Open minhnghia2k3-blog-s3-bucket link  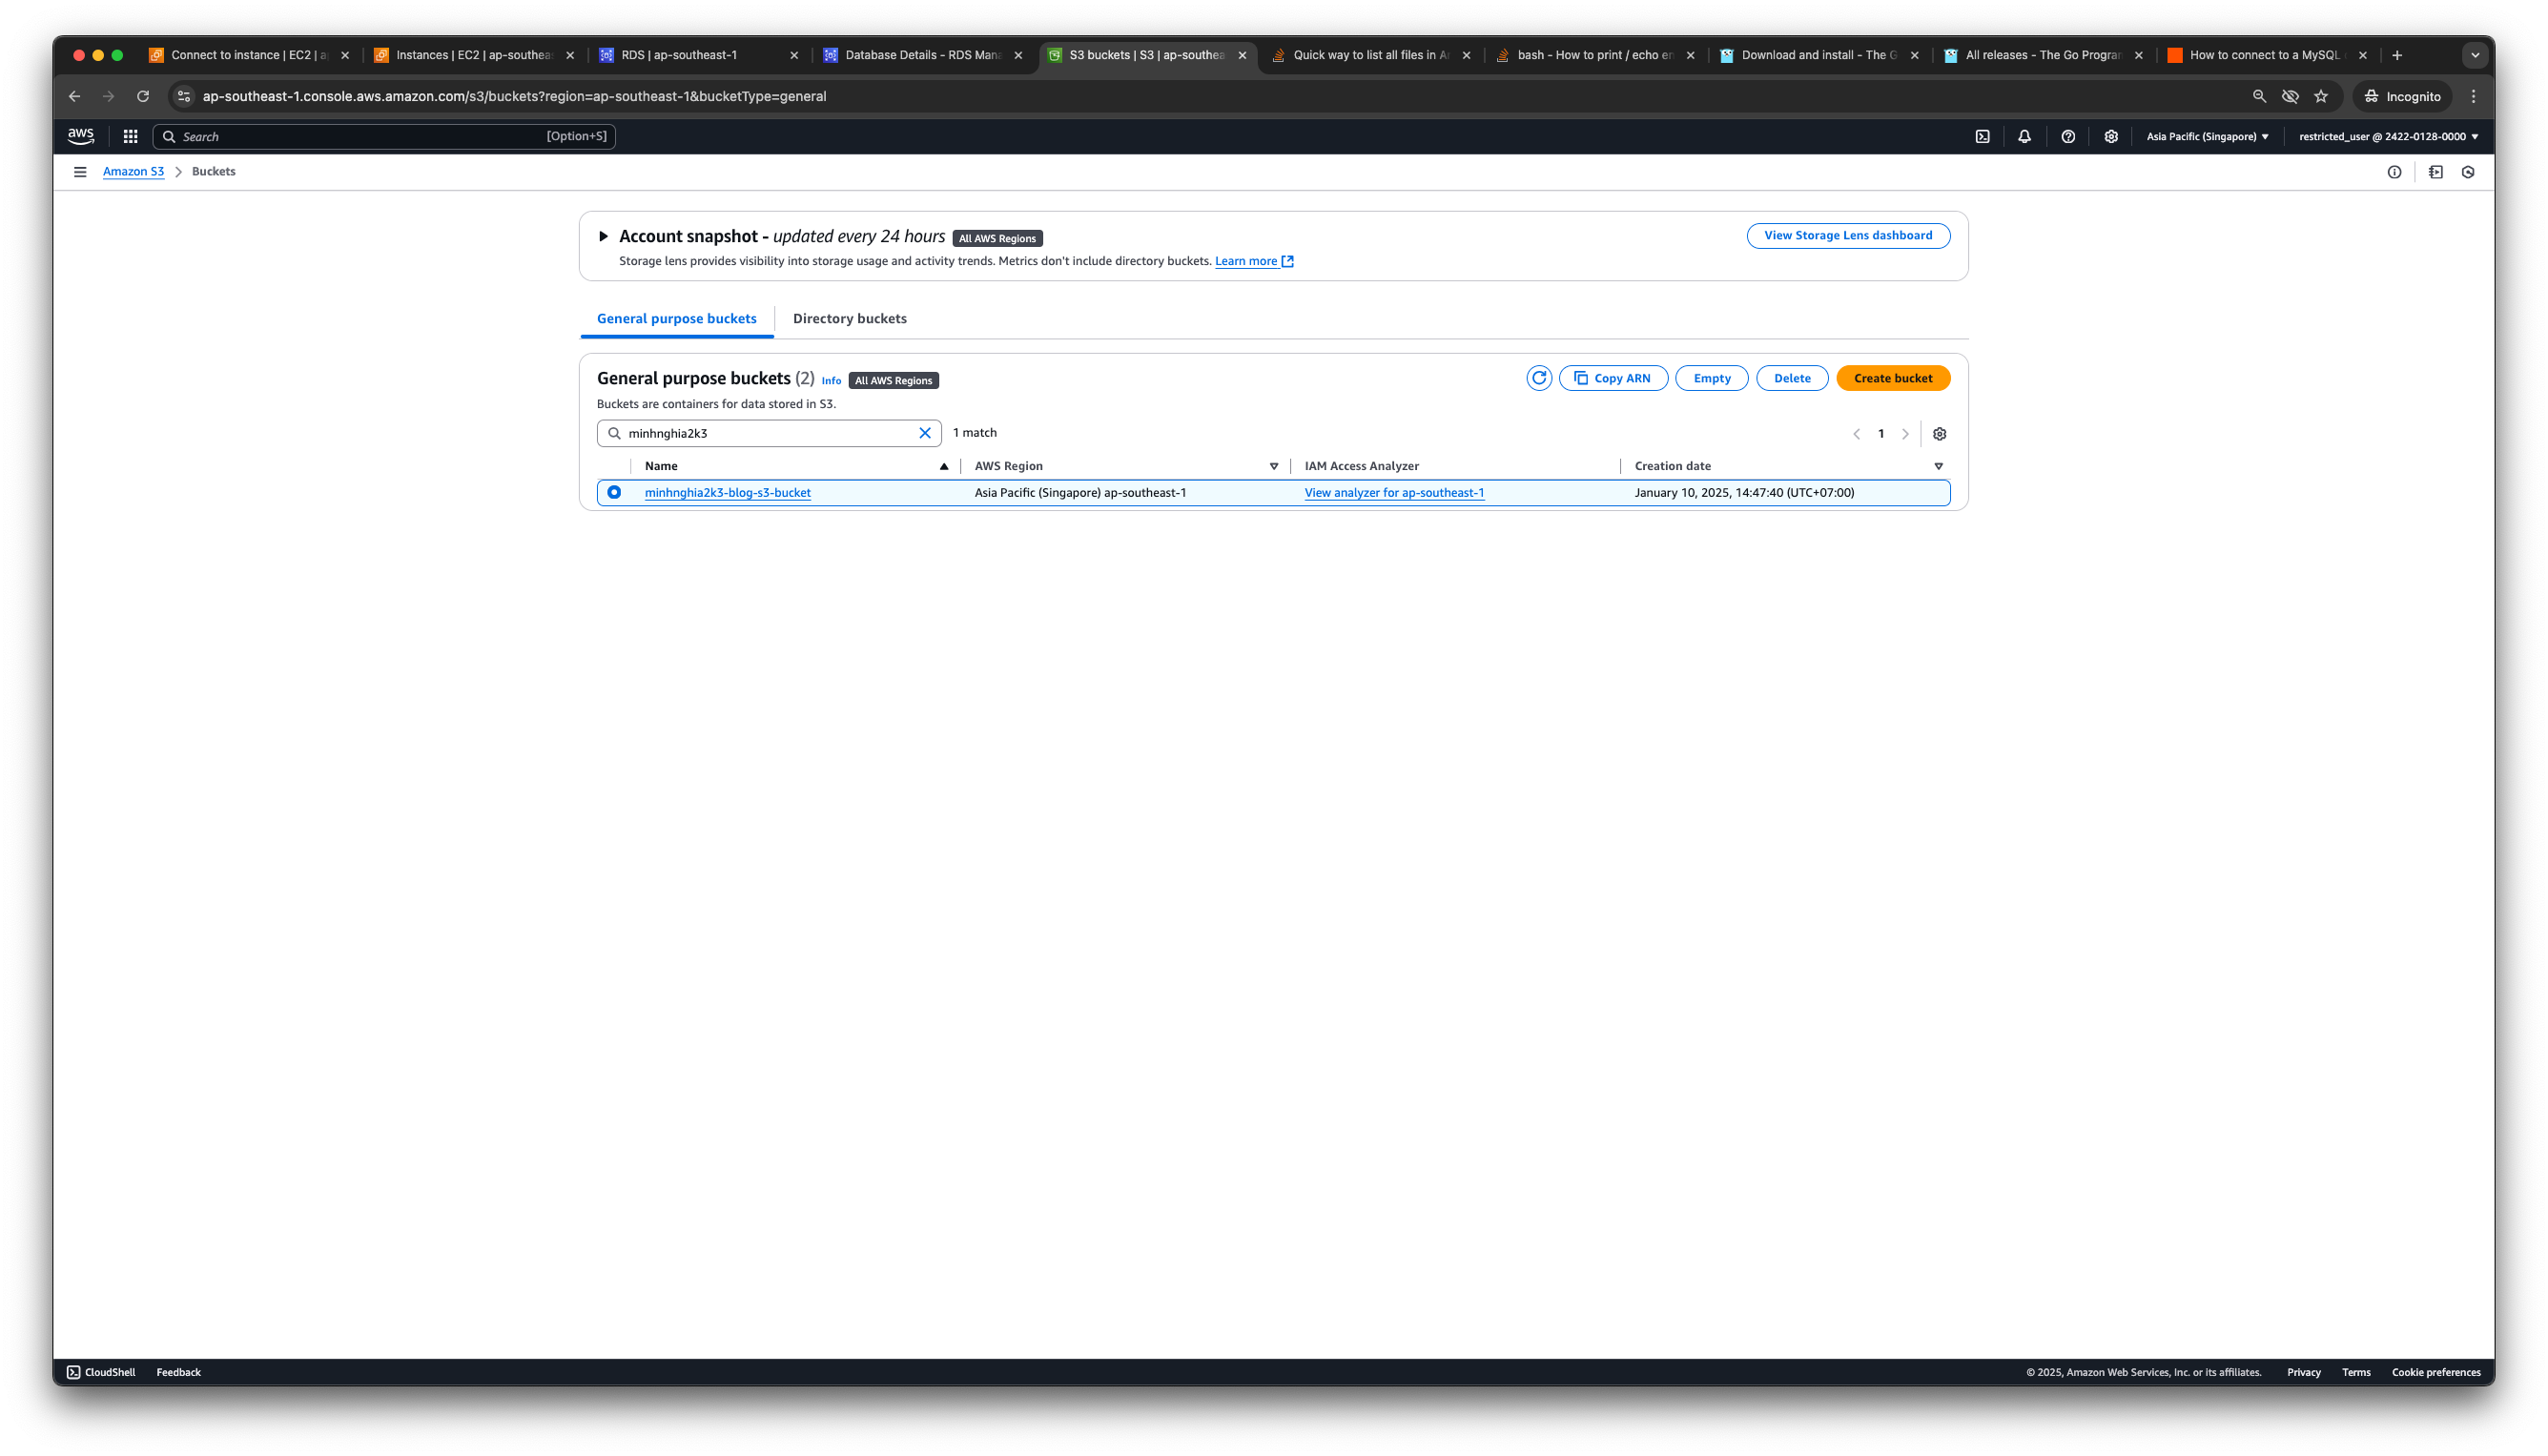coord(727,493)
